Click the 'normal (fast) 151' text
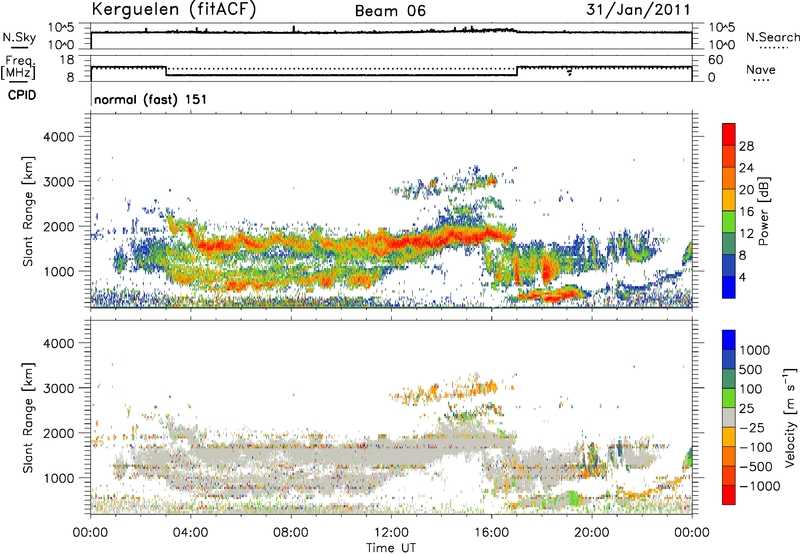Viewport: 800px width, 554px height. coord(151,99)
